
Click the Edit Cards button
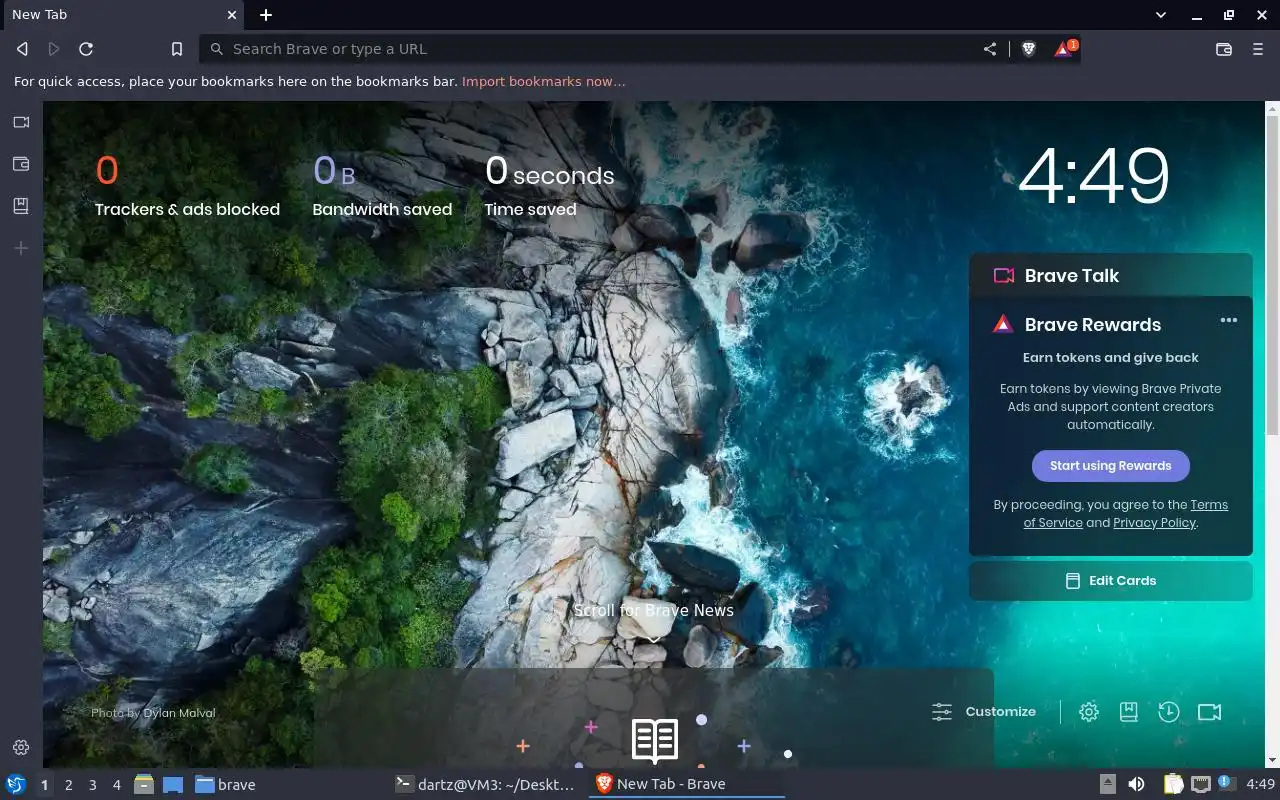click(1110, 580)
